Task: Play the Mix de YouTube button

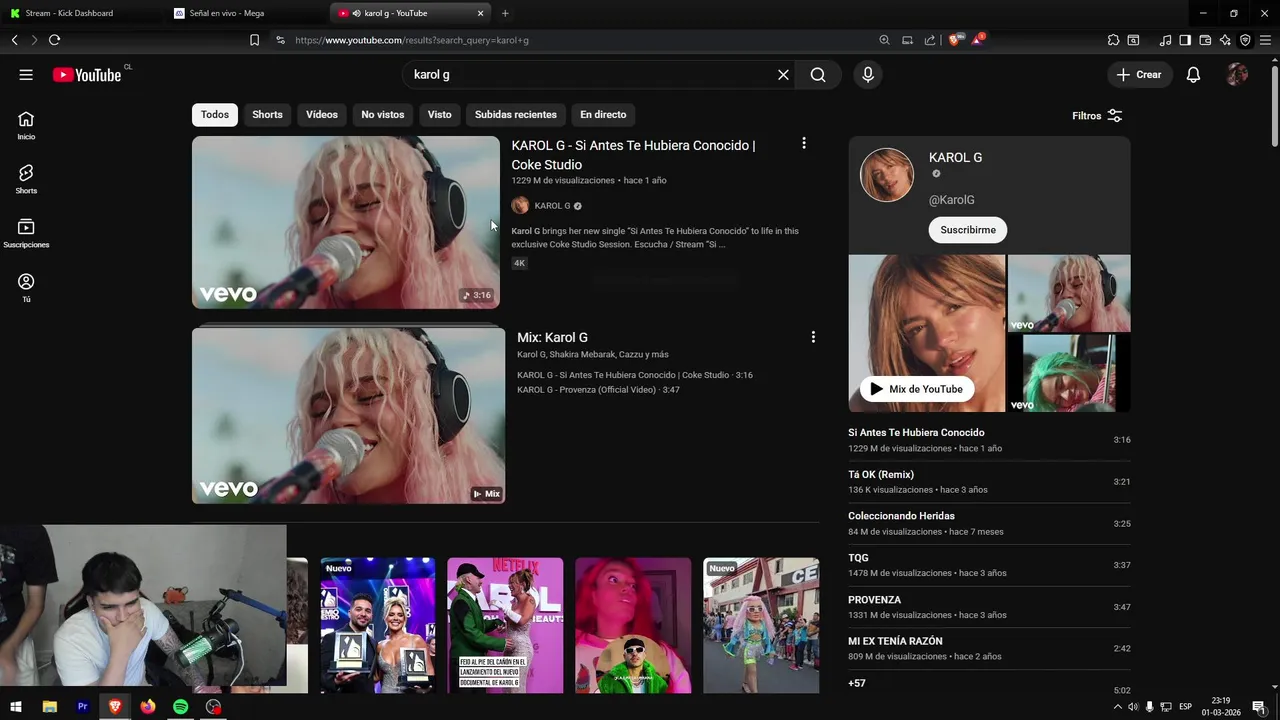Action: 917,389
